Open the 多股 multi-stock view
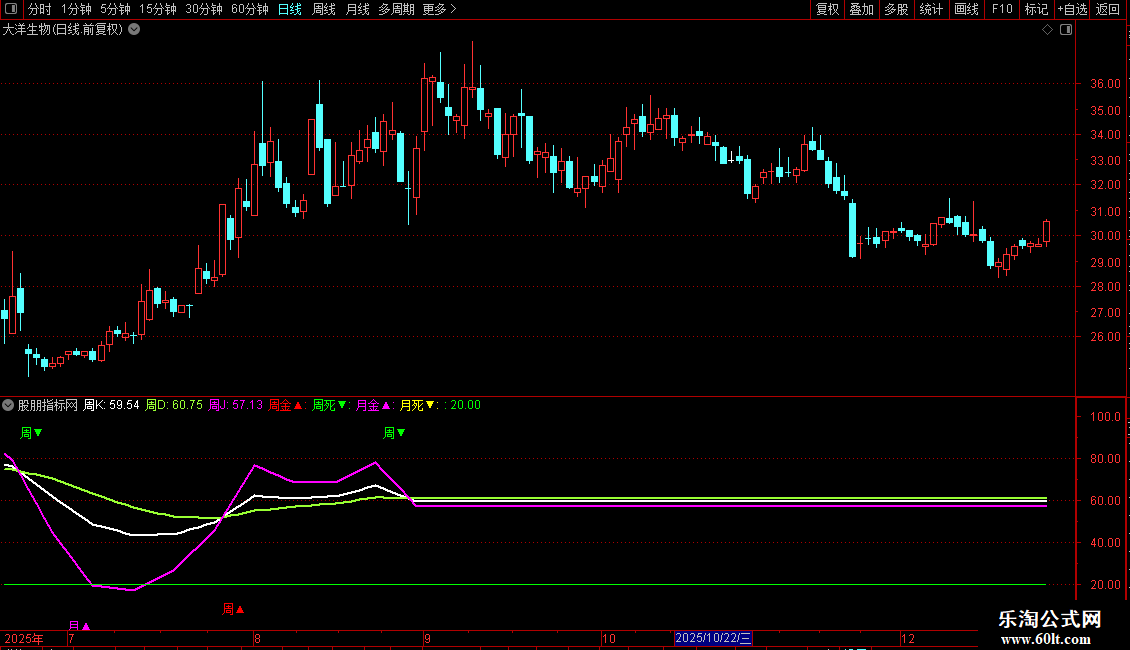 [x=897, y=9]
